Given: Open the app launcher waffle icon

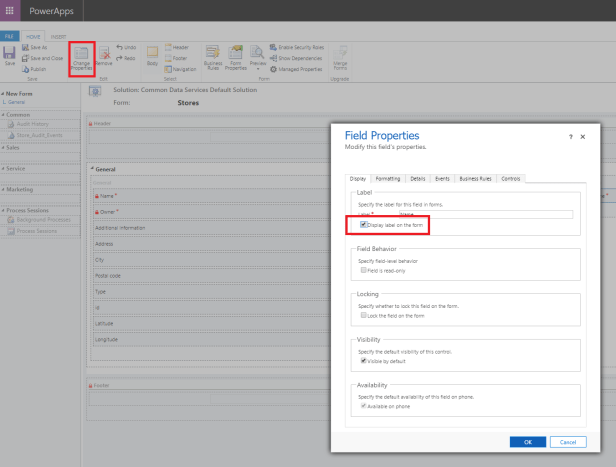Looking at the screenshot, I should coord(10,10).
